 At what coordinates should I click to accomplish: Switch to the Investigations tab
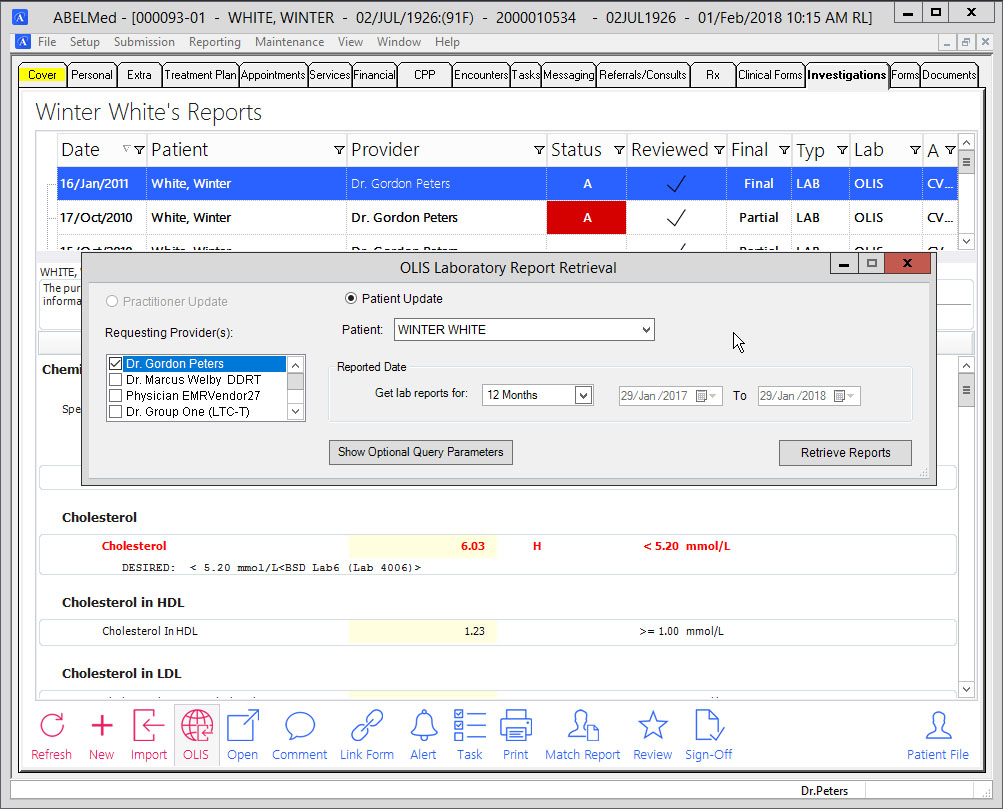coord(845,74)
